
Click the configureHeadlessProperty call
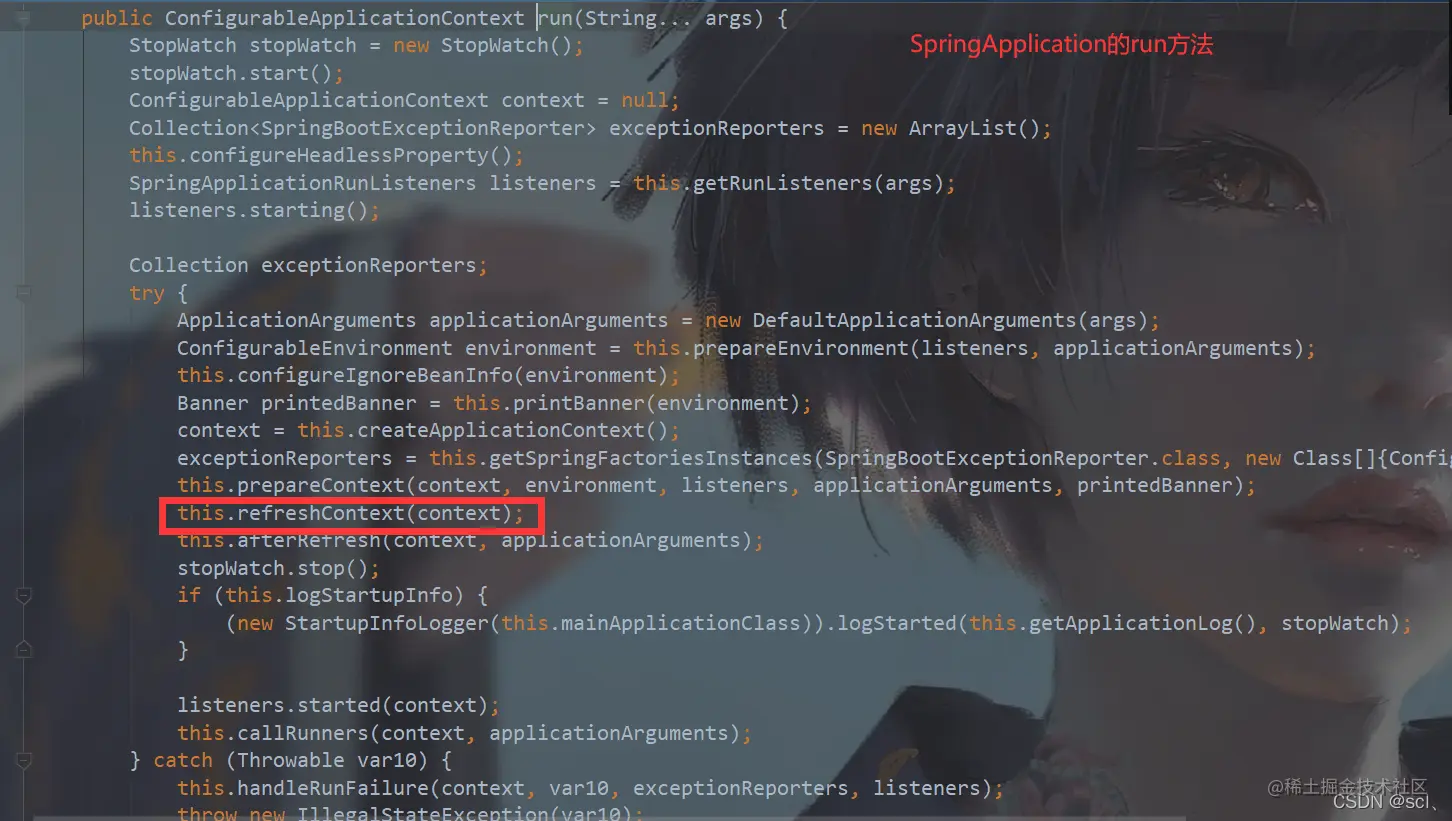(338, 156)
